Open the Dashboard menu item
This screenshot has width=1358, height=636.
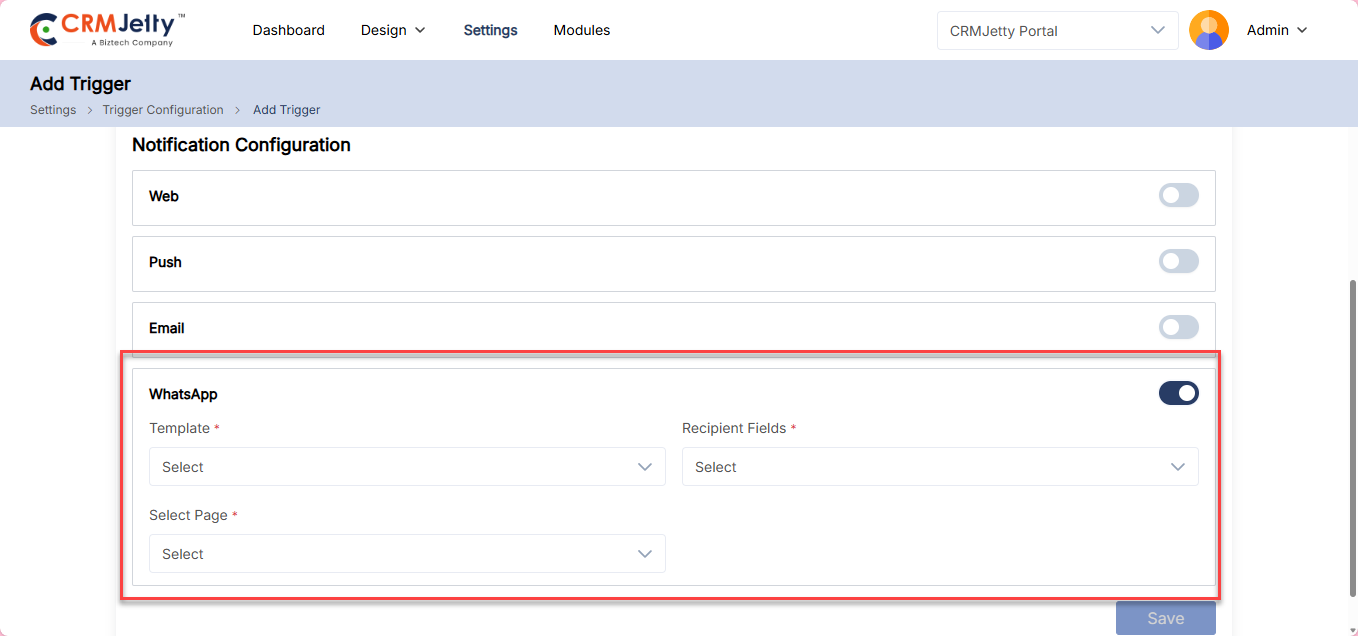click(288, 31)
